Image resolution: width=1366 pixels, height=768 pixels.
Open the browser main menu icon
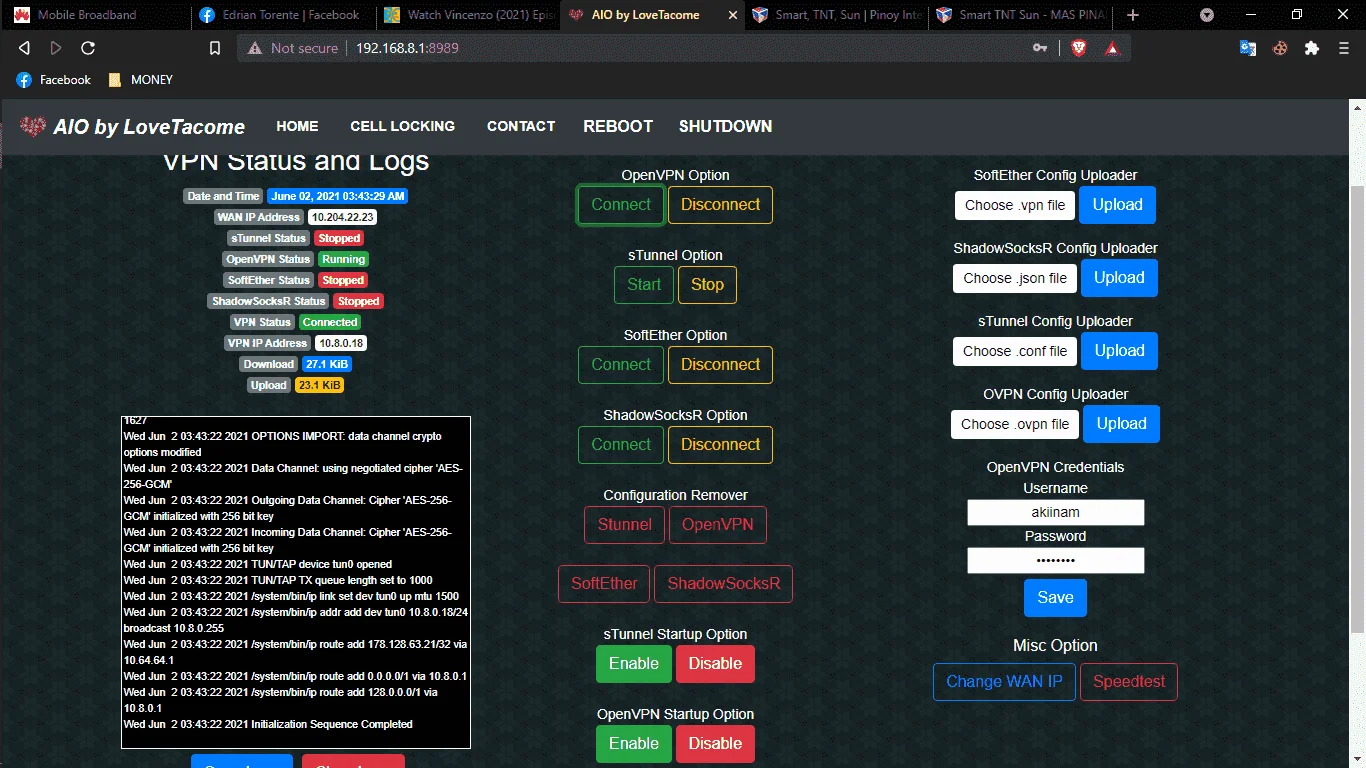(x=1343, y=48)
